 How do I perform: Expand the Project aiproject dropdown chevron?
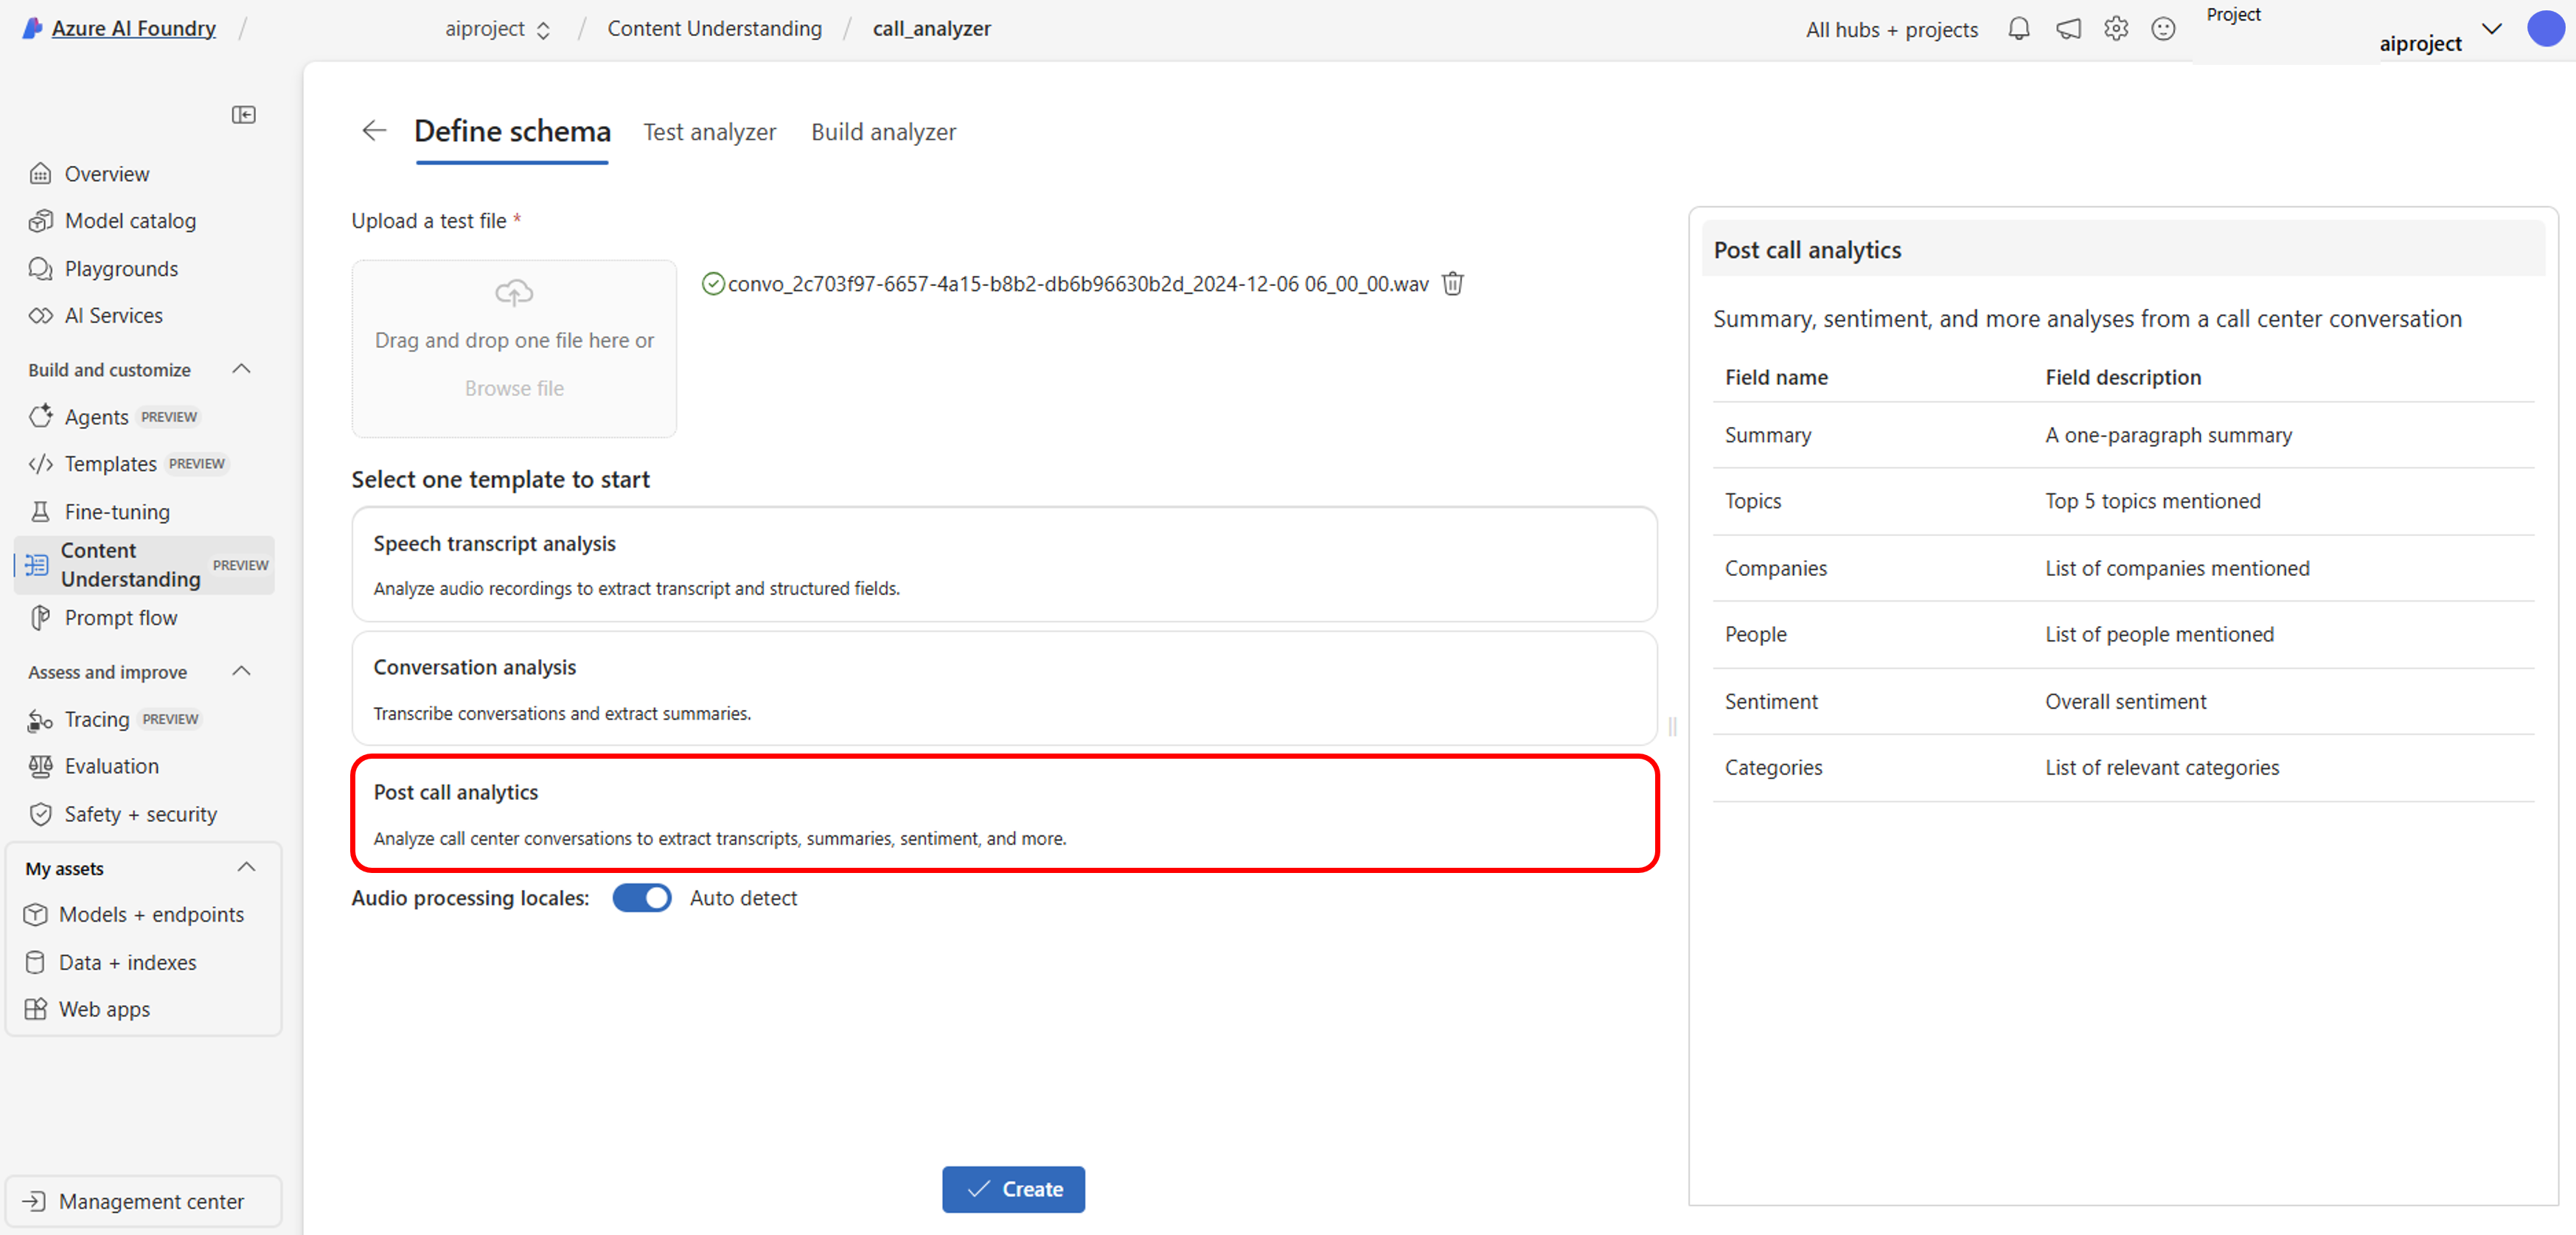(x=2491, y=29)
